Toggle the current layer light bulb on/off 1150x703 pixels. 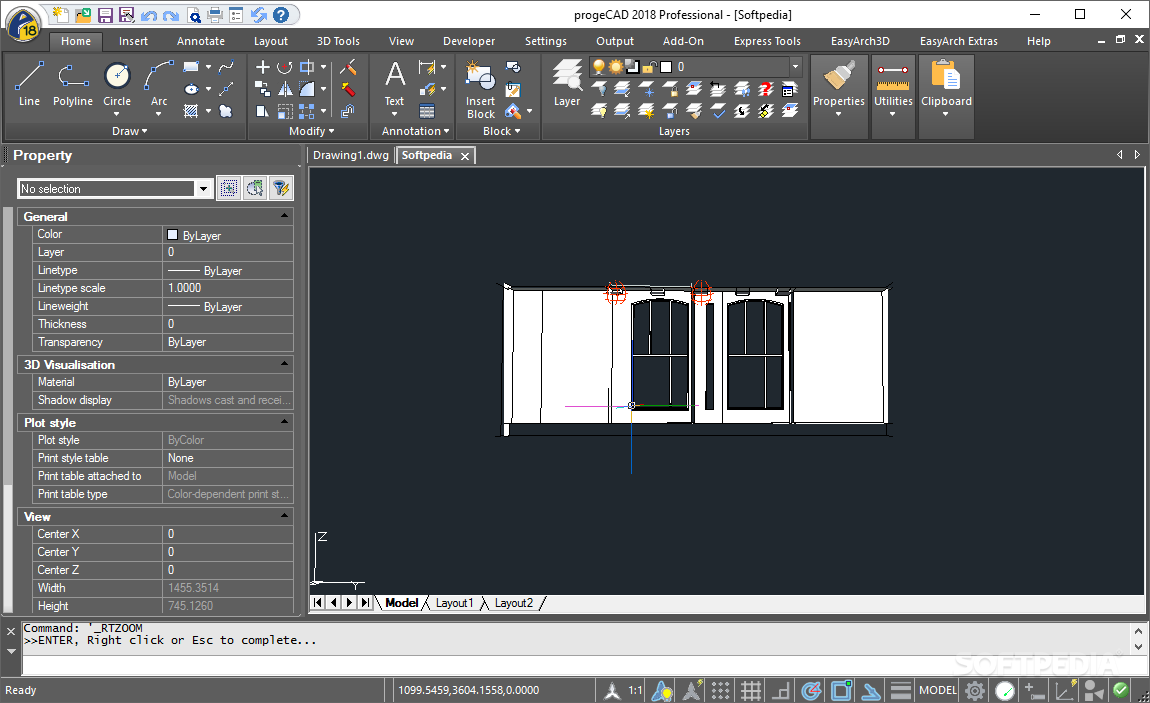point(598,66)
